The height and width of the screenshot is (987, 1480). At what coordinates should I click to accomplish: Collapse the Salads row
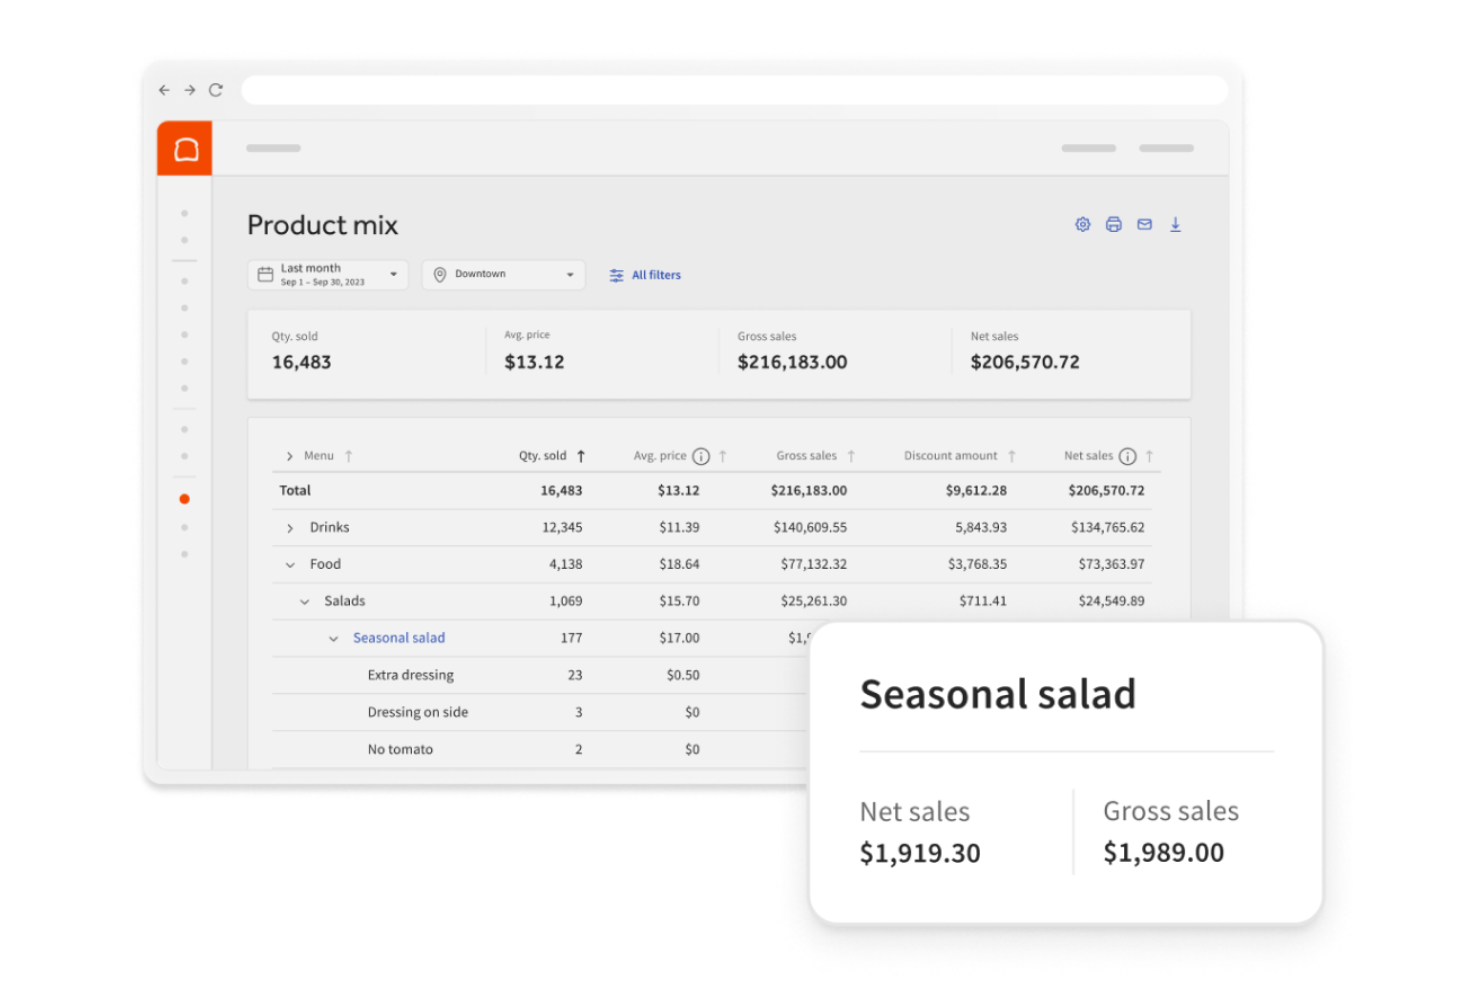pyautogui.click(x=306, y=600)
